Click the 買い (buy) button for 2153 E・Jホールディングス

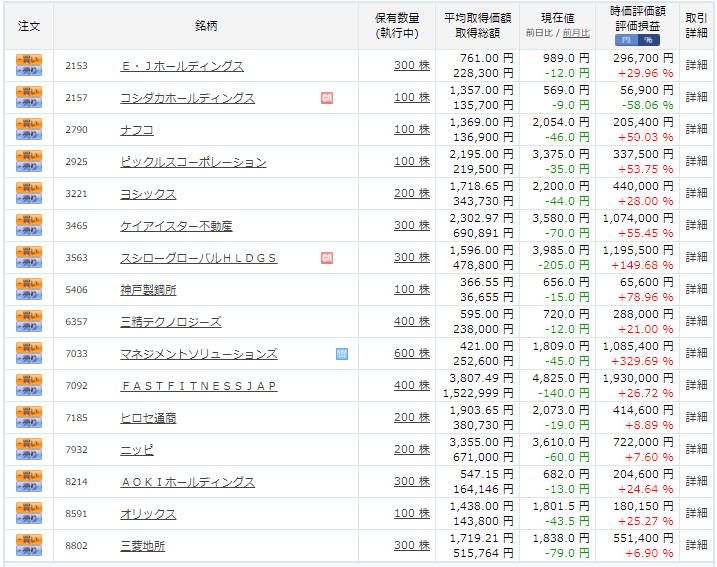click(x=29, y=60)
